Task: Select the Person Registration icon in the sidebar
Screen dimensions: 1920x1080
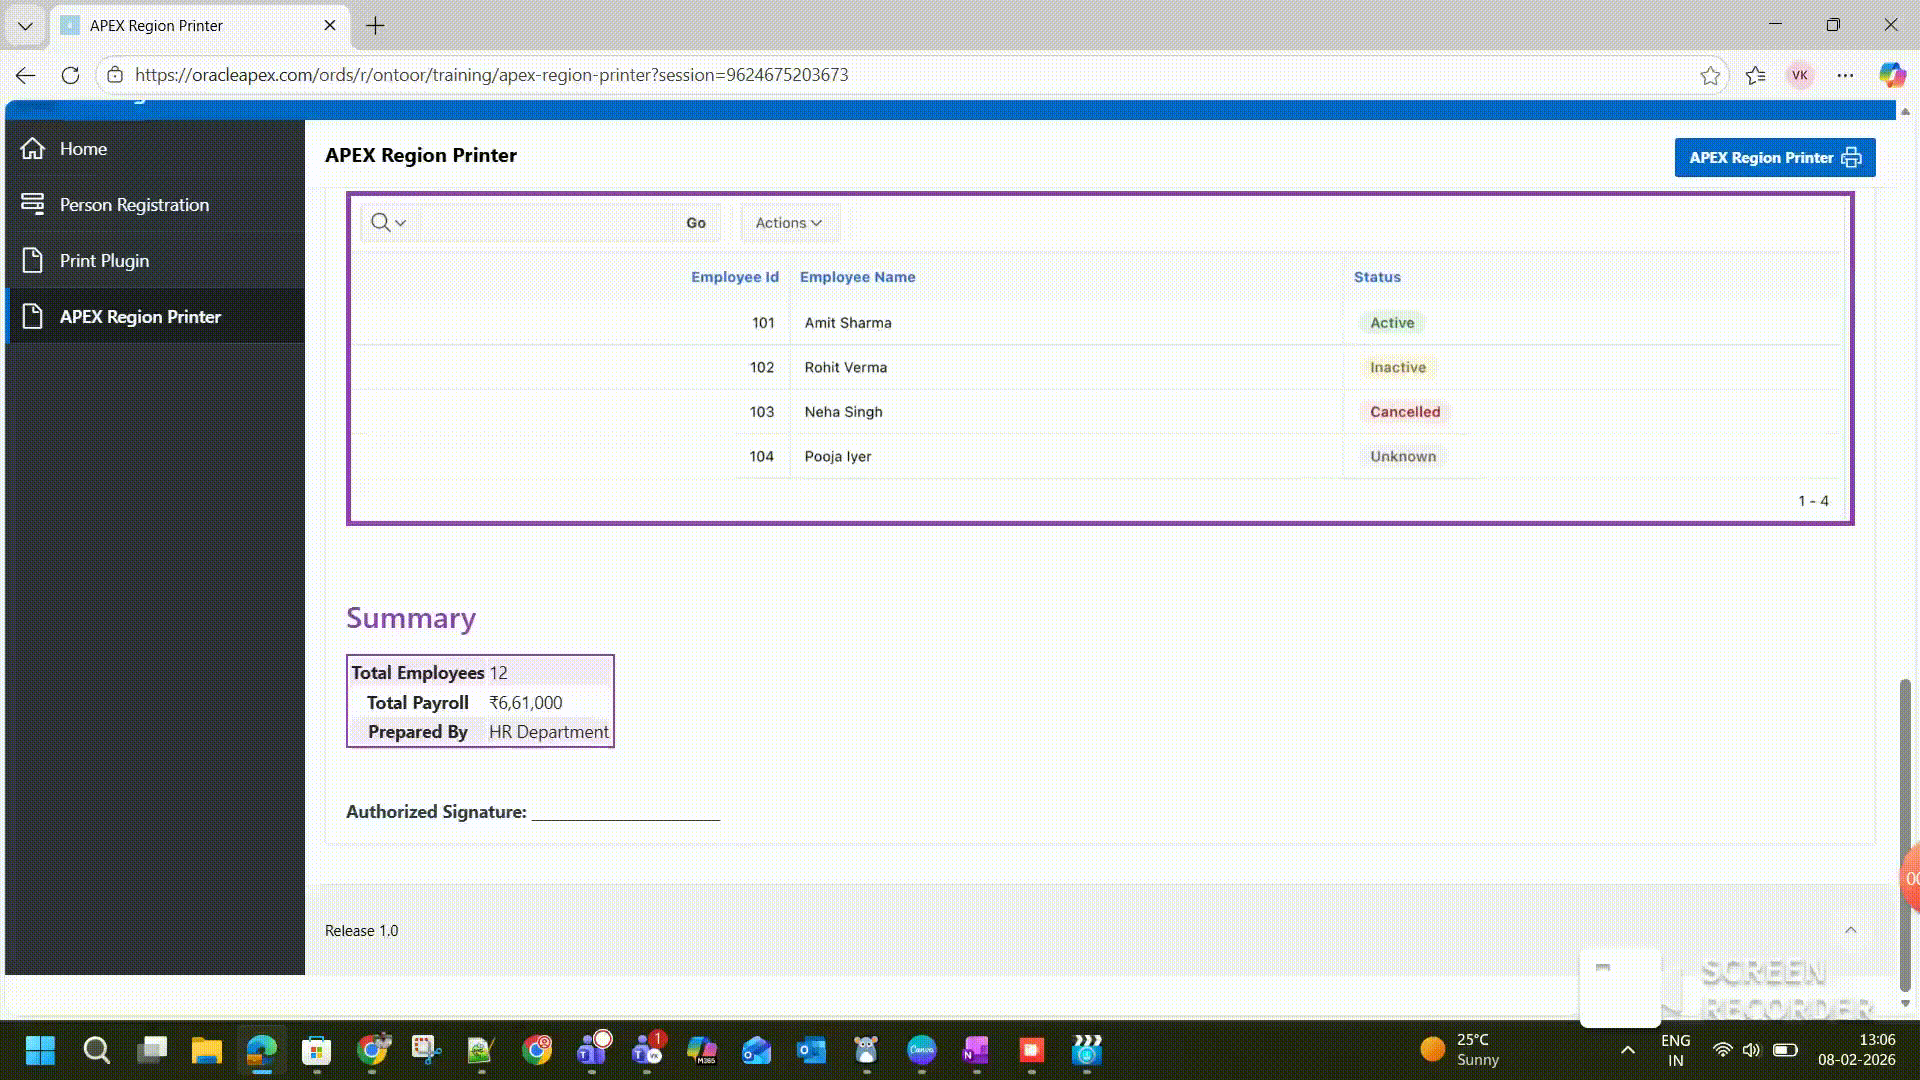Action: (33, 204)
